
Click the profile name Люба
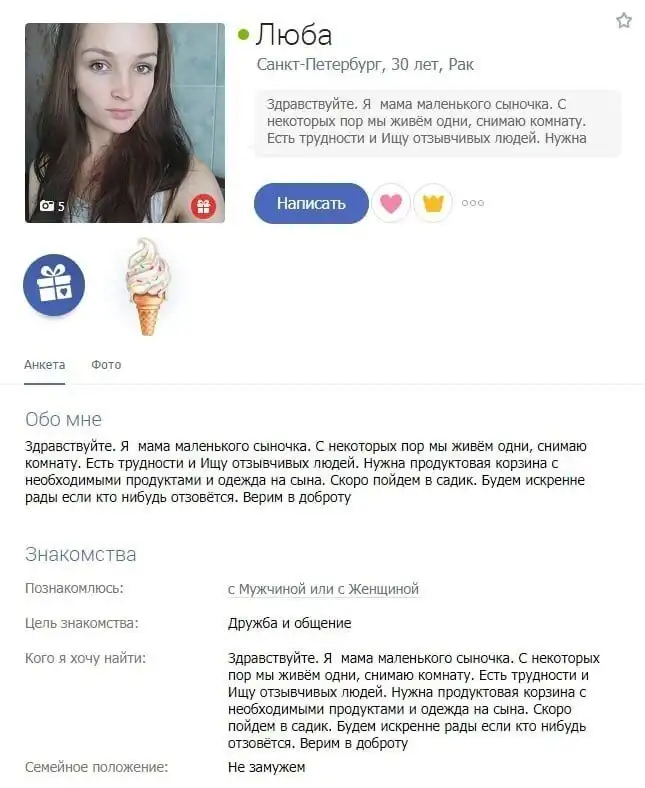point(294,35)
